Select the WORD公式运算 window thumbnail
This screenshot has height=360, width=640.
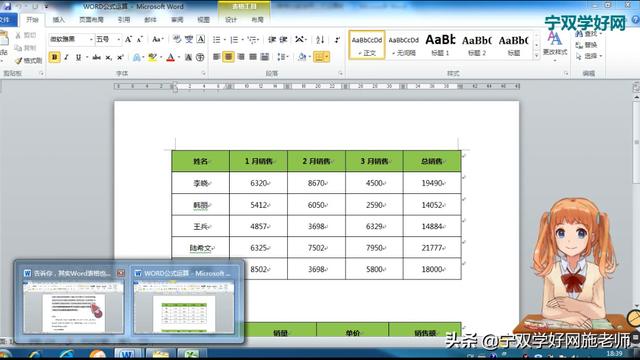[184, 302]
